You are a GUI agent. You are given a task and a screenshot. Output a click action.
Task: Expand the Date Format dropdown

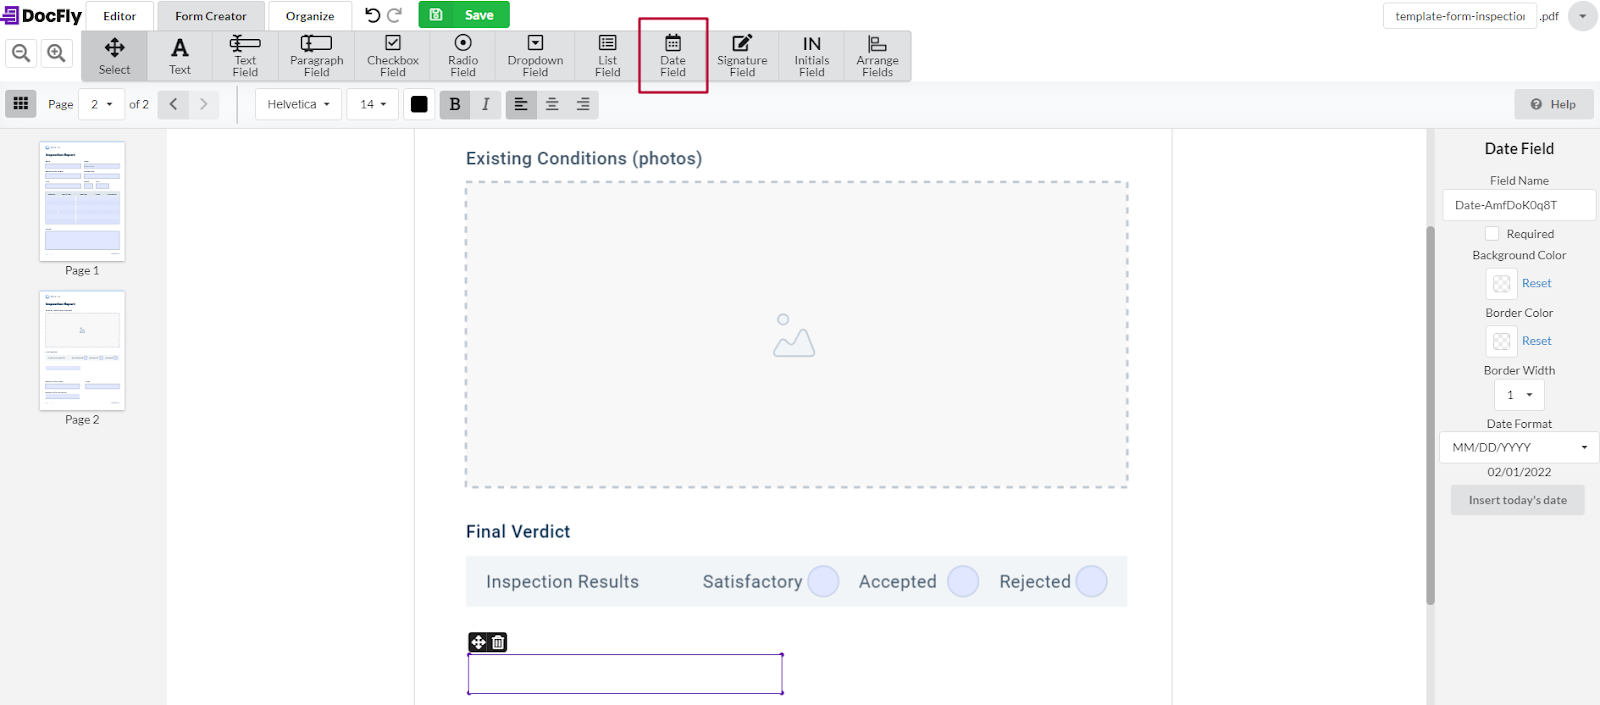[x=1519, y=447]
